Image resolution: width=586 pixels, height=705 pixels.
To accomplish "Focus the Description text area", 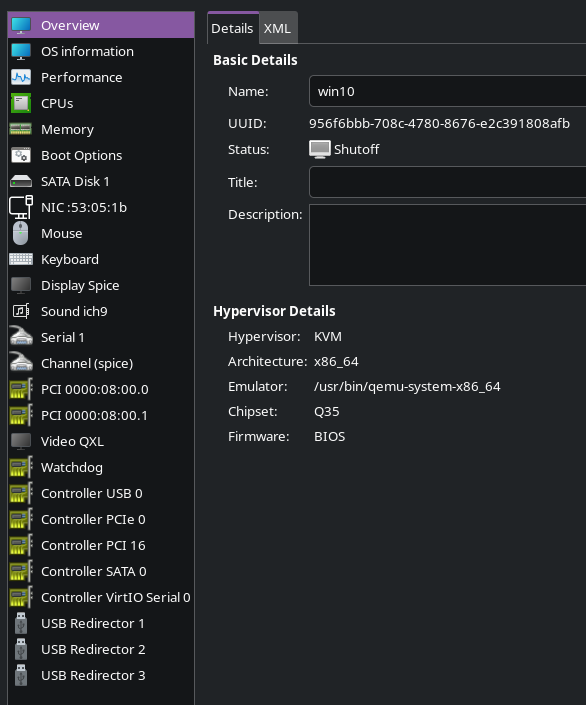I will pyautogui.click(x=447, y=245).
